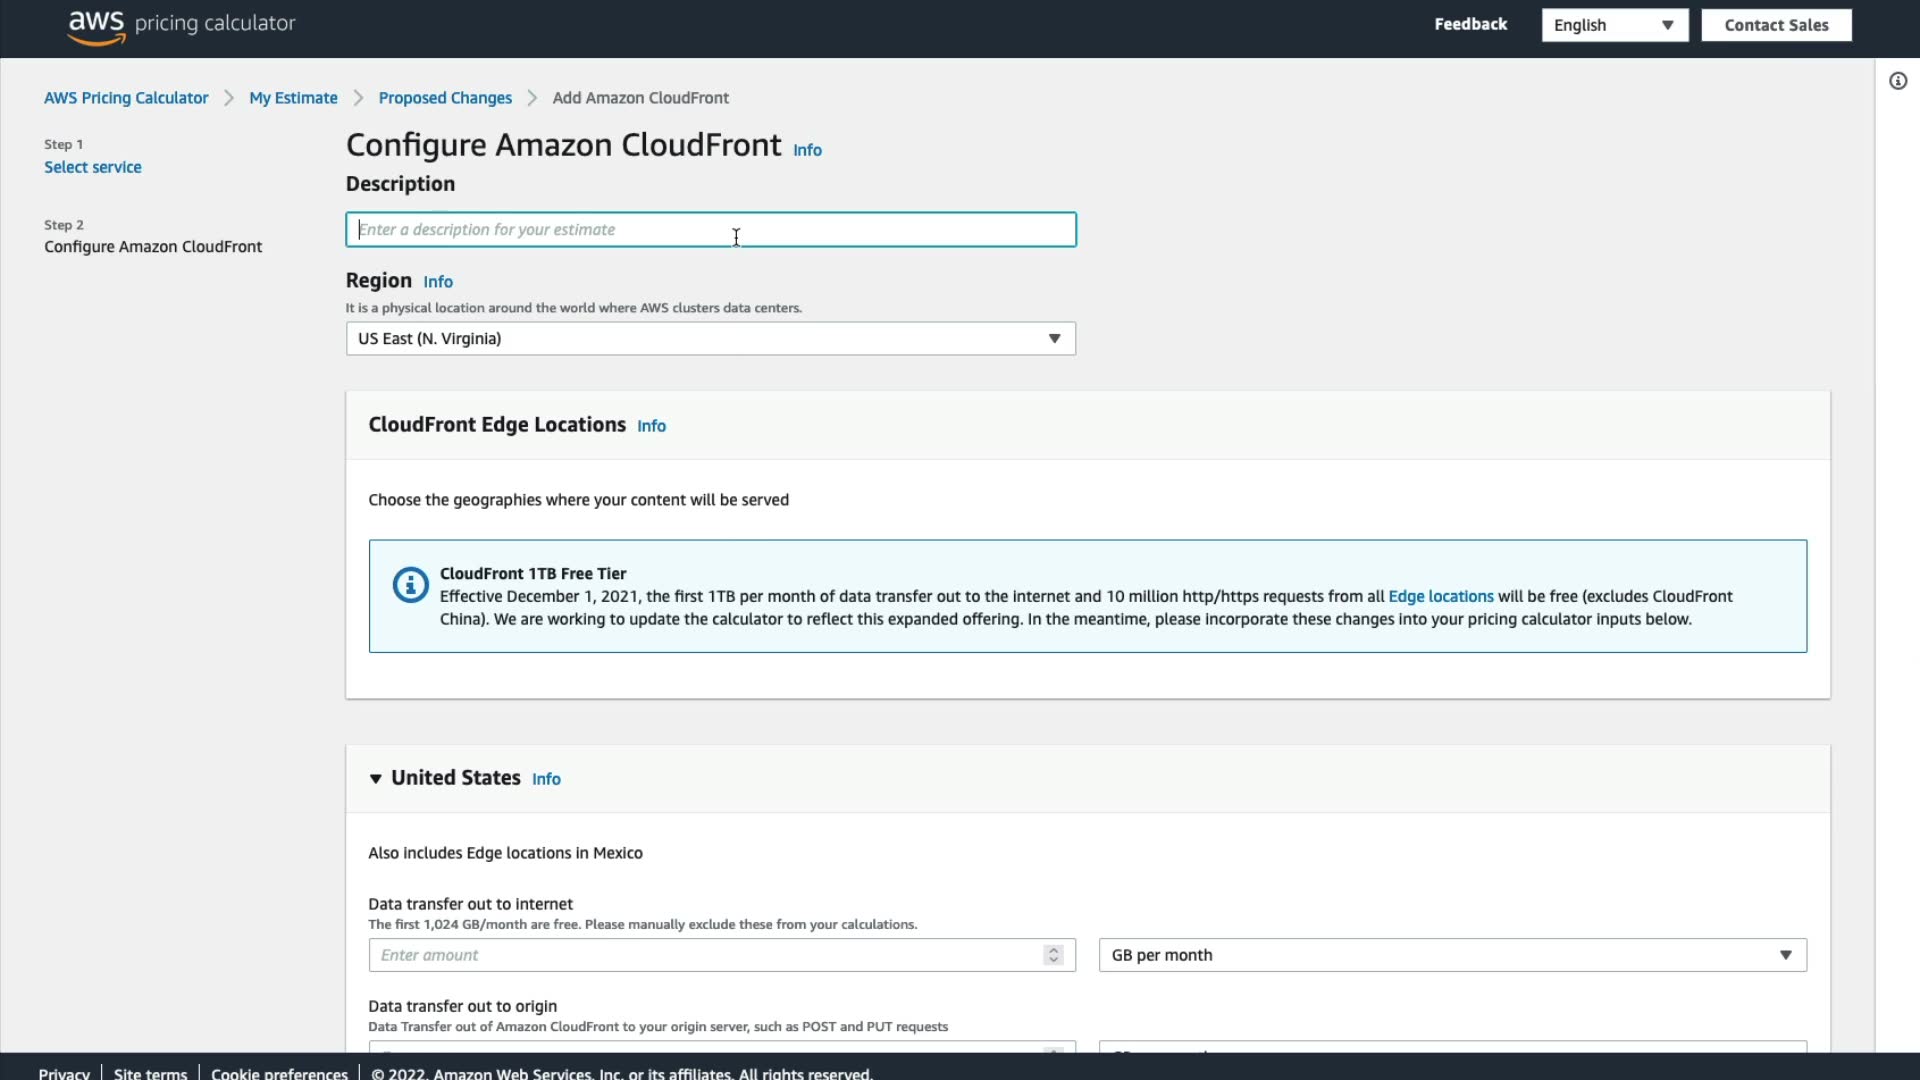Image resolution: width=1920 pixels, height=1080 pixels.
Task: Click the AWS pricing calculator logo
Action: [x=181, y=25]
